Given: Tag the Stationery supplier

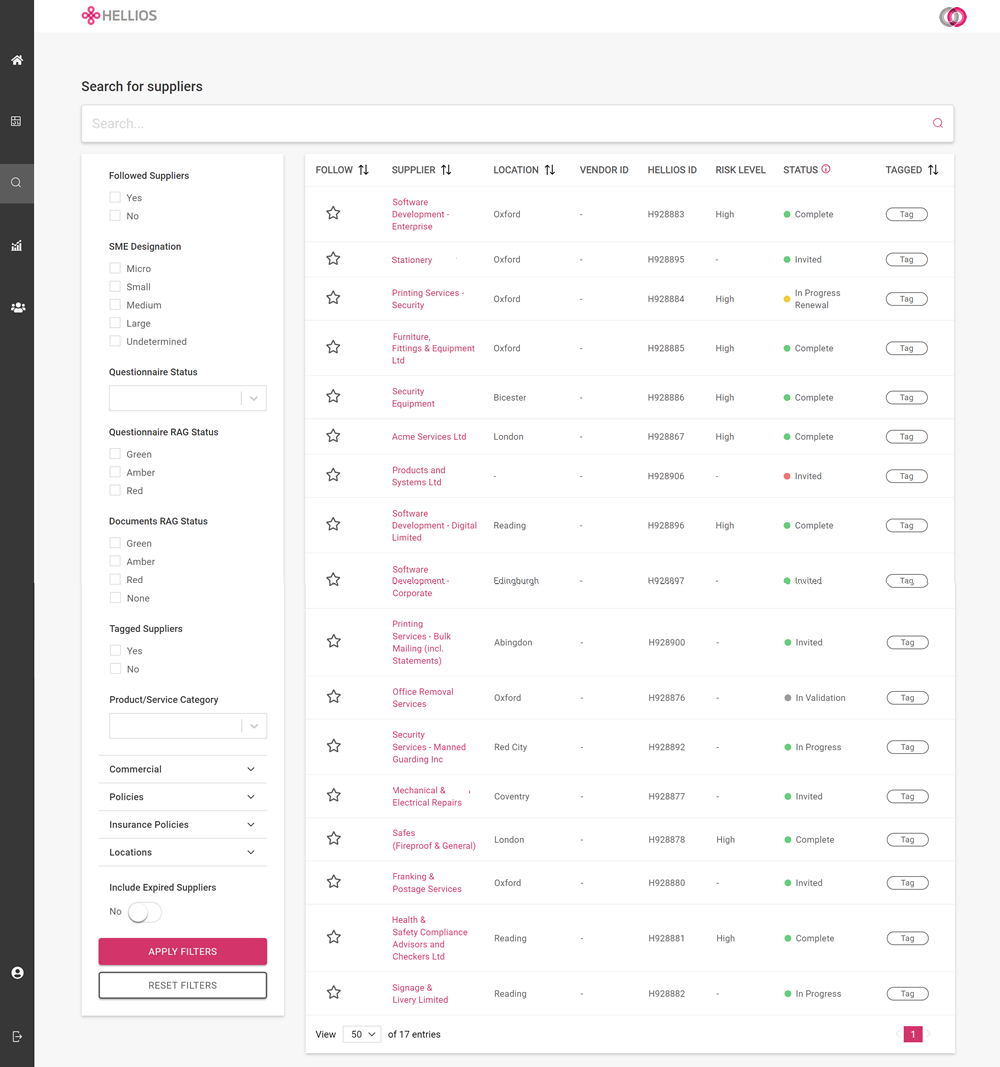Looking at the screenshot, I should [x=907, y=259].
